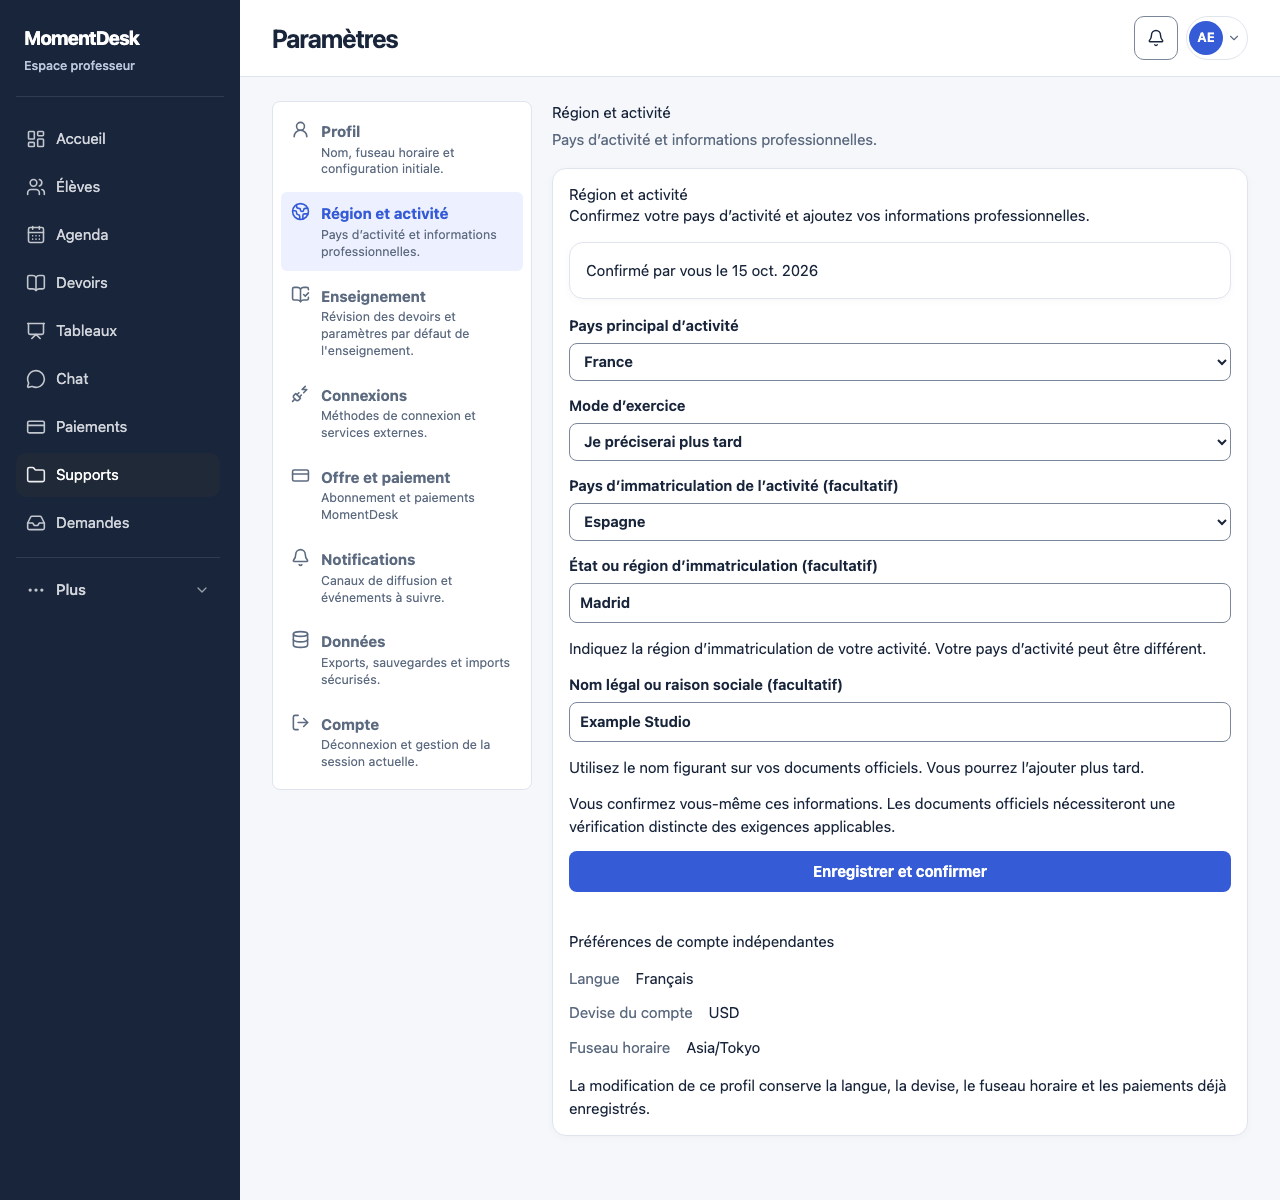Click the confirmation date text 15 oct. 2026
This screenshot has width=1280, height=1200.
point(775,271)
